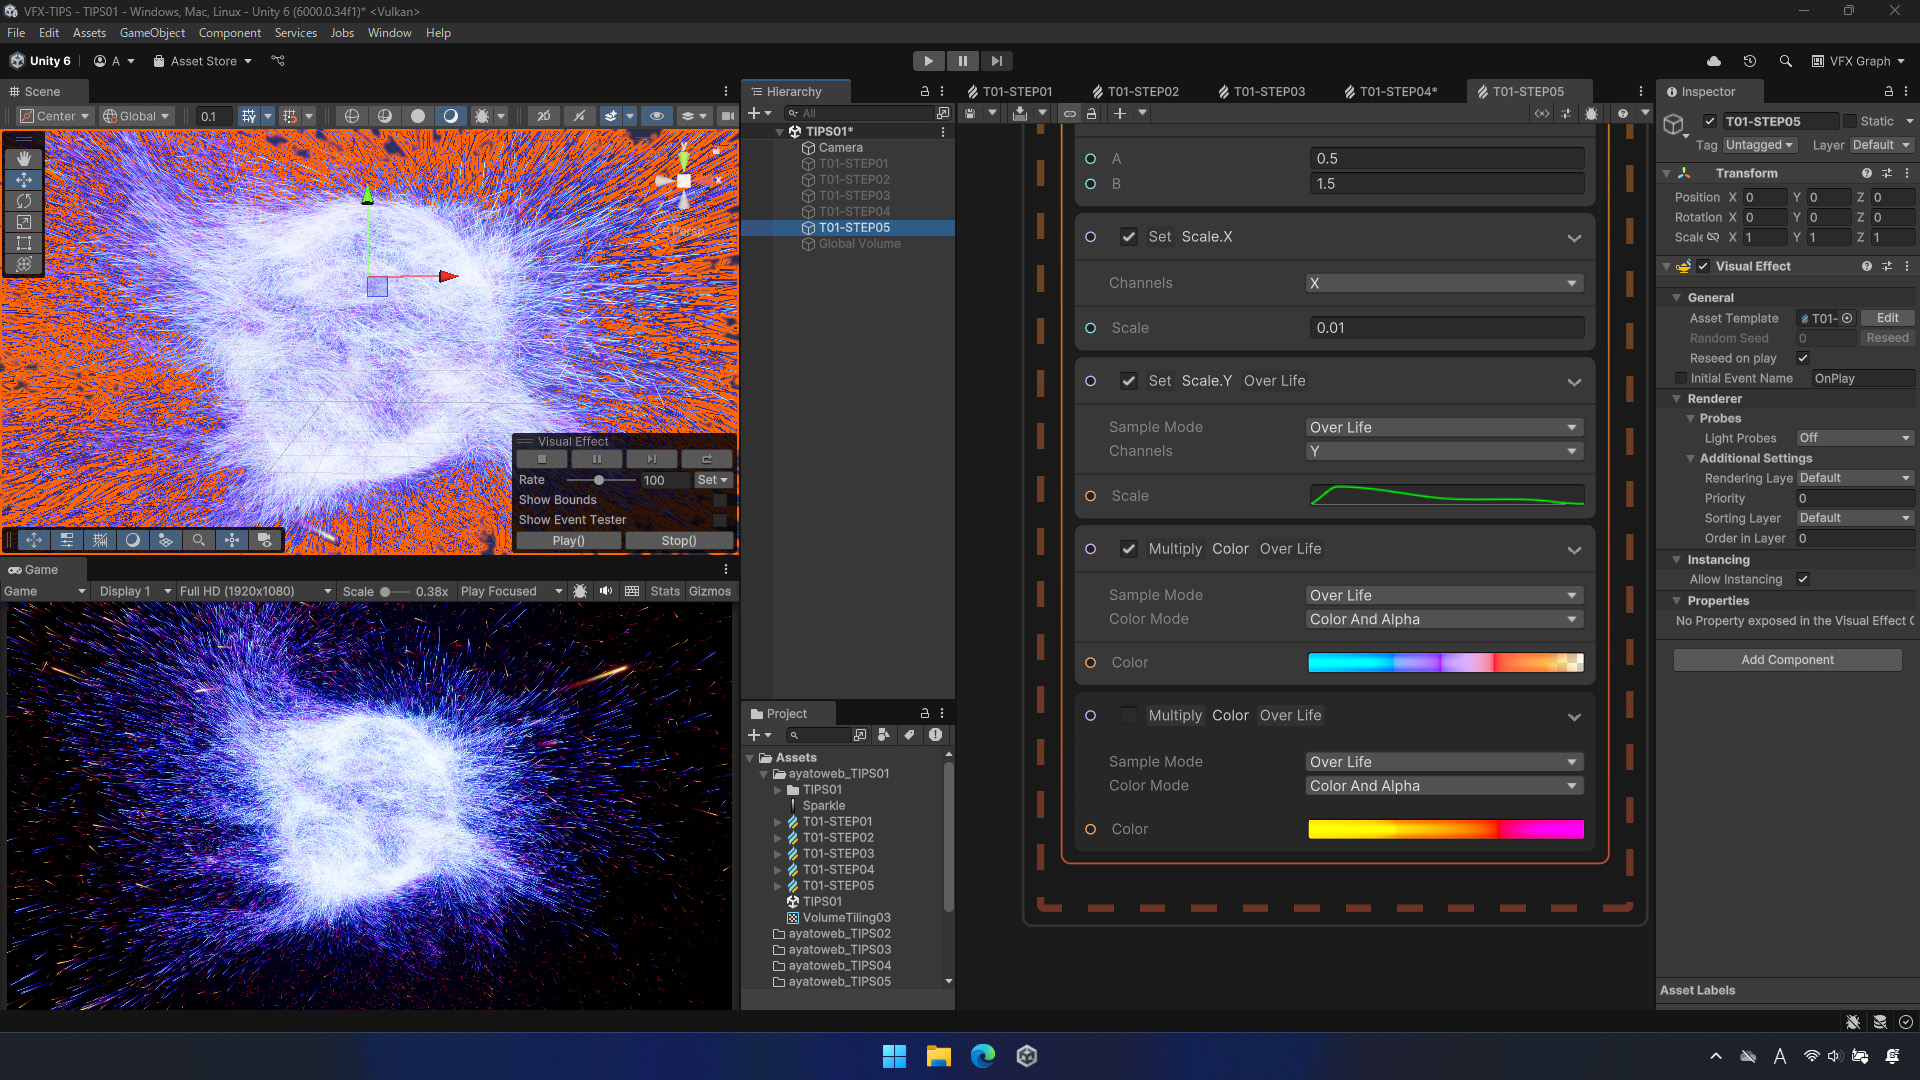Viewport: 1920px width, 1080px height.
Task: Enable the second Multiply Color block
Action: 1128,715
